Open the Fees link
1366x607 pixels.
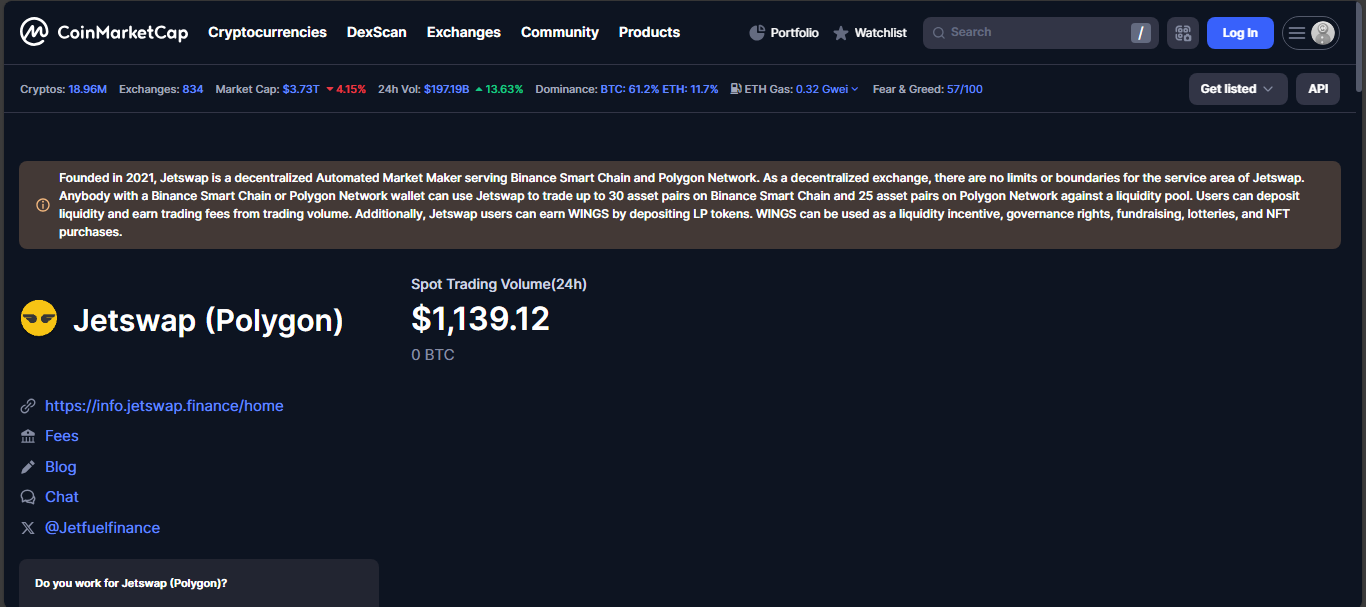tap(62, 436)
